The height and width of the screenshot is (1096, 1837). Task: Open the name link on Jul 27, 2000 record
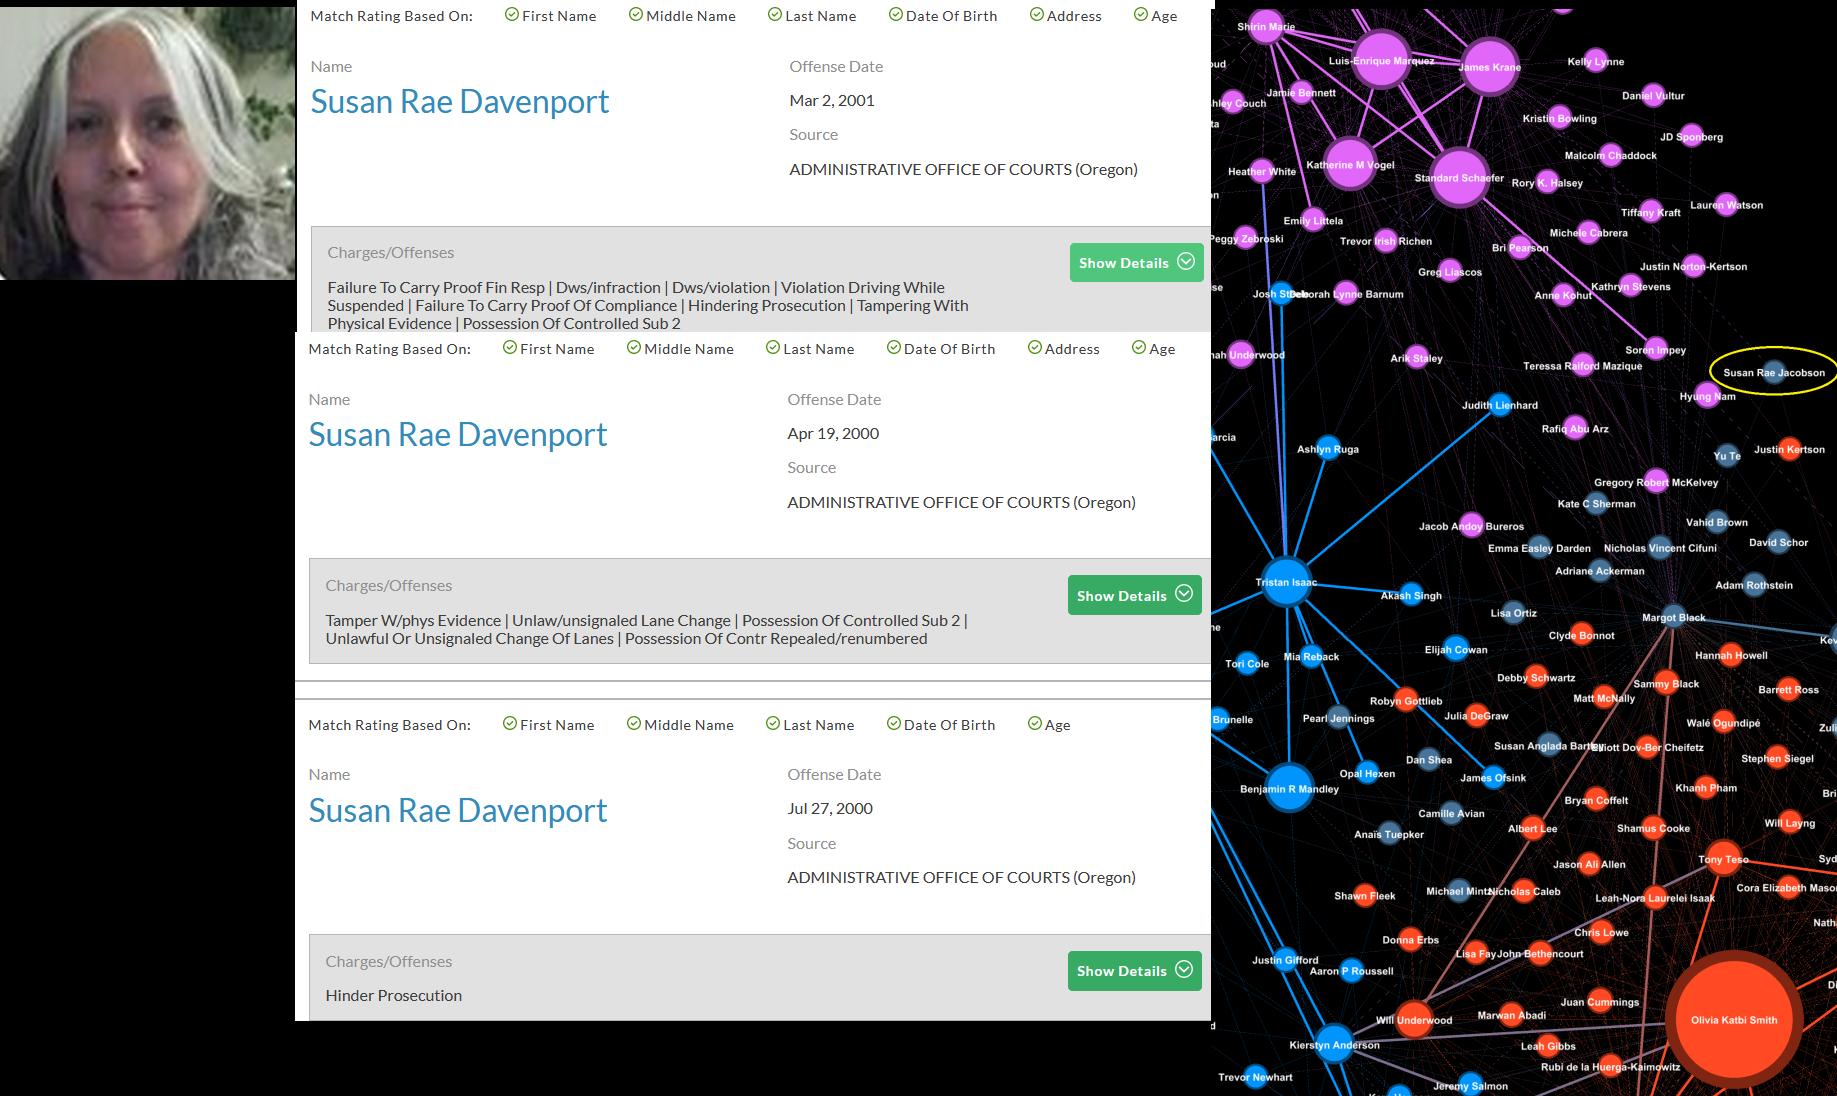tap(457, 811)
